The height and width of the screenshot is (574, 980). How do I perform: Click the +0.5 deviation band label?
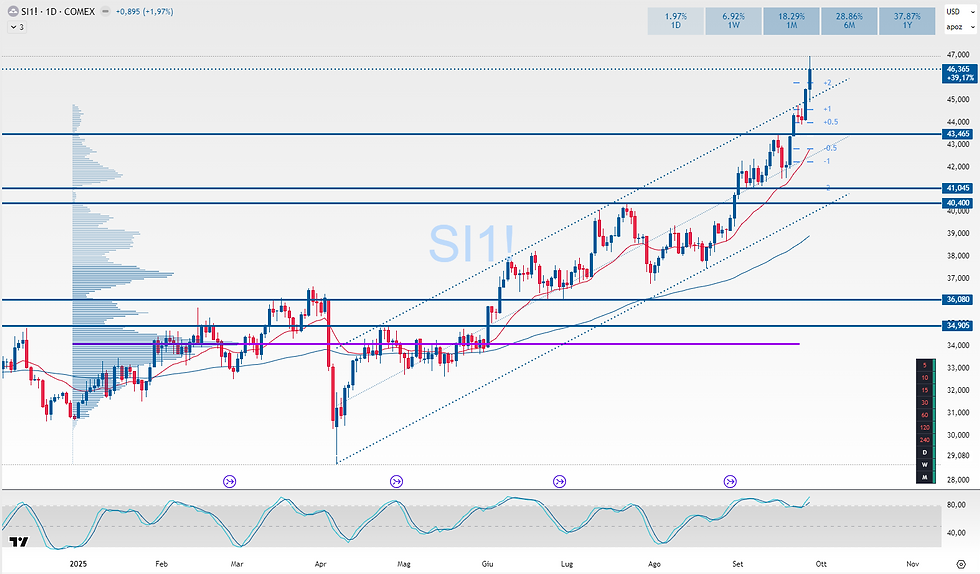click(x=831, y=122)
